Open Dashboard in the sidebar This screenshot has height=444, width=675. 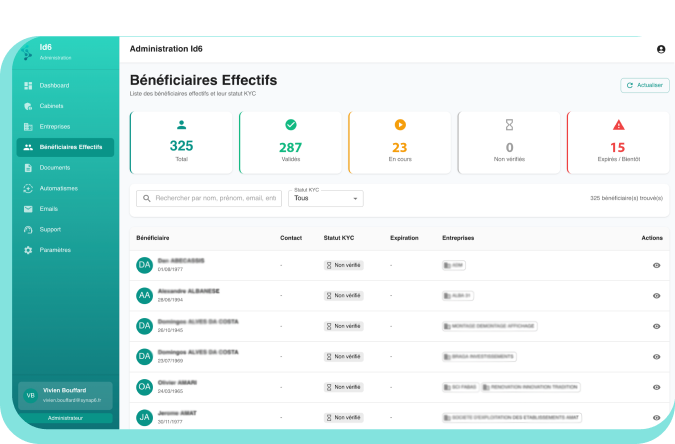(54, 85)
